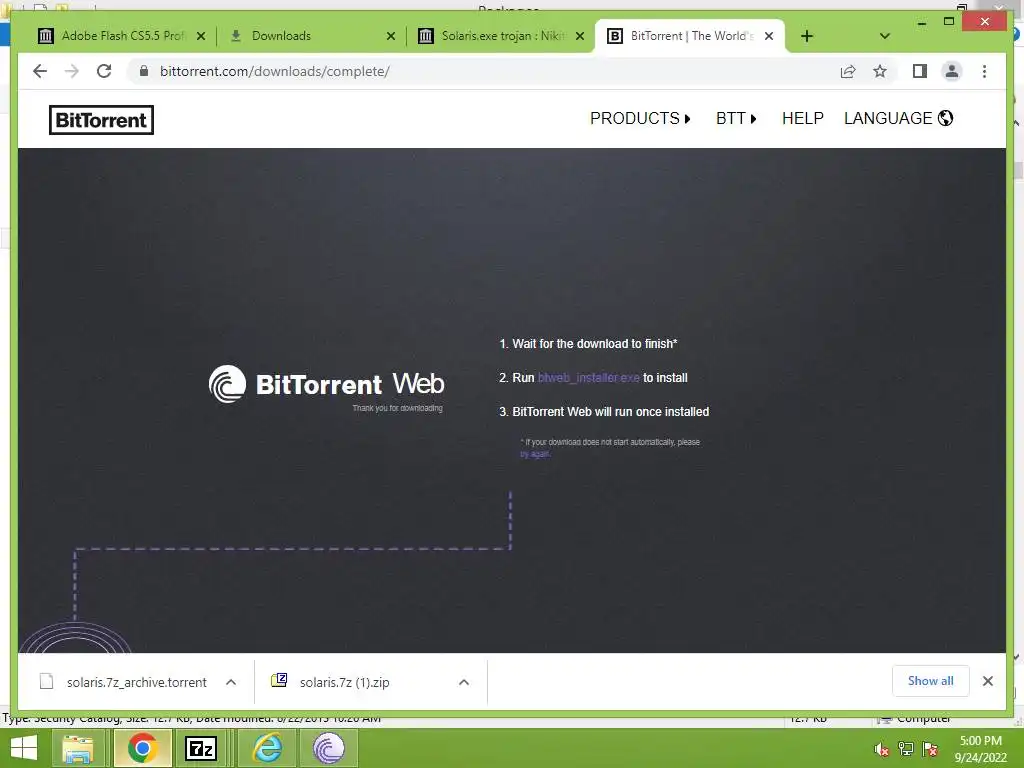Close the BitTorrent tab
1024x768 pixels.
pos(769,36)
